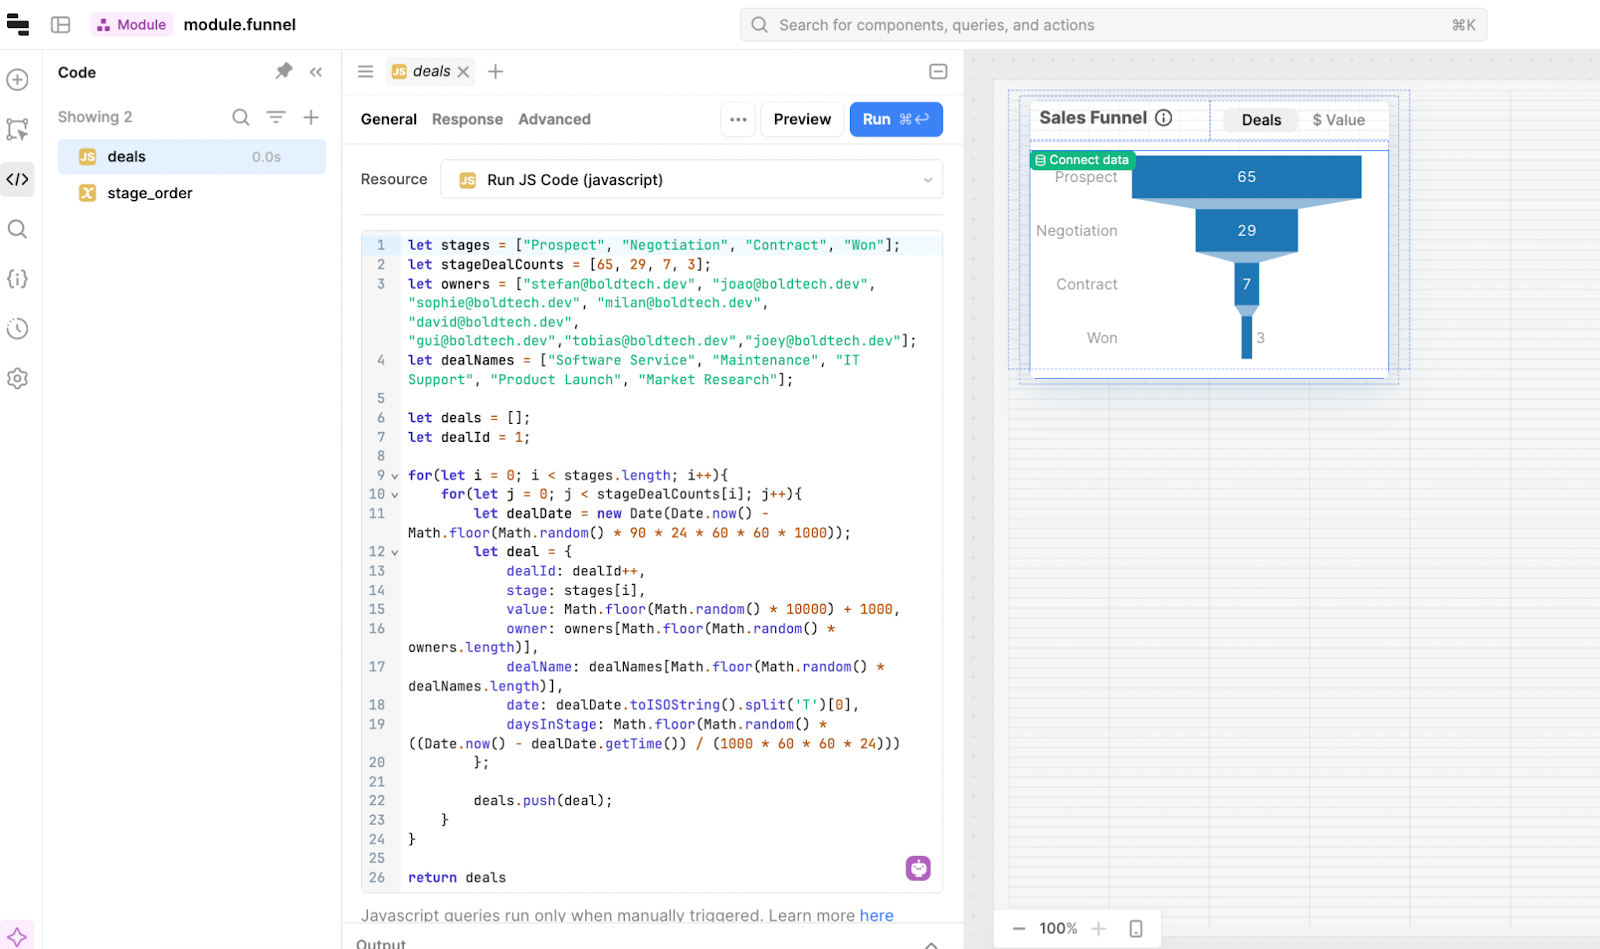The image size is (1600, 949).
Task: Expand the Output panel chevron
Action: point(931,944)
